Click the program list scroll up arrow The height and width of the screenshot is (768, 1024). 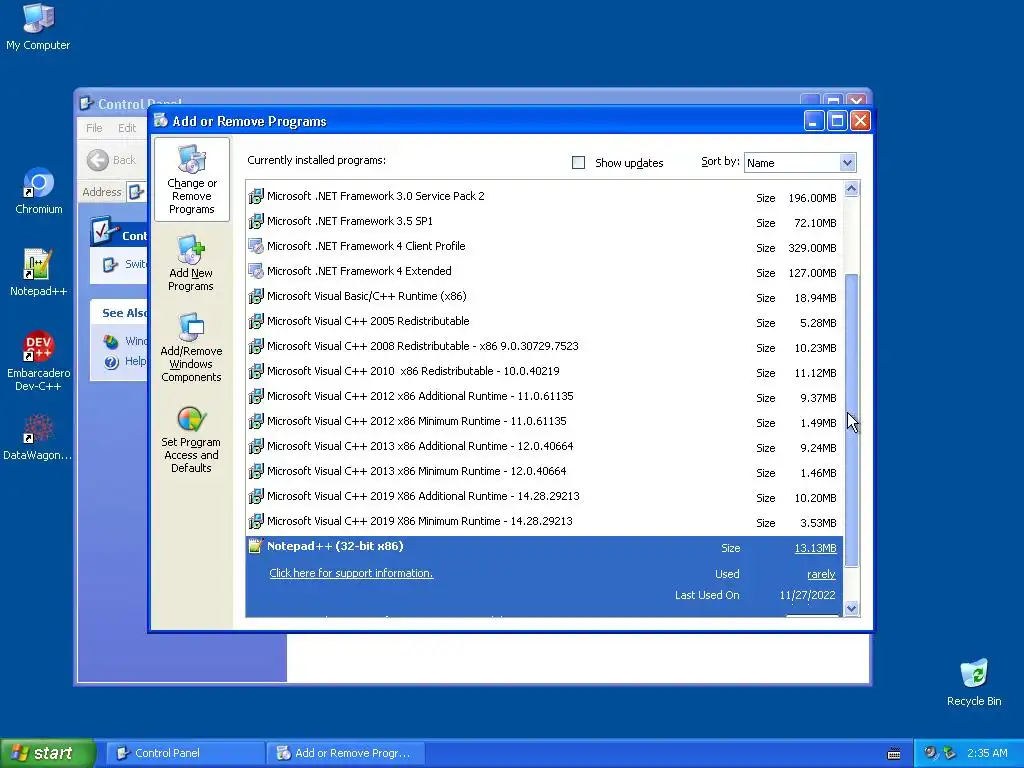[851, 189]
